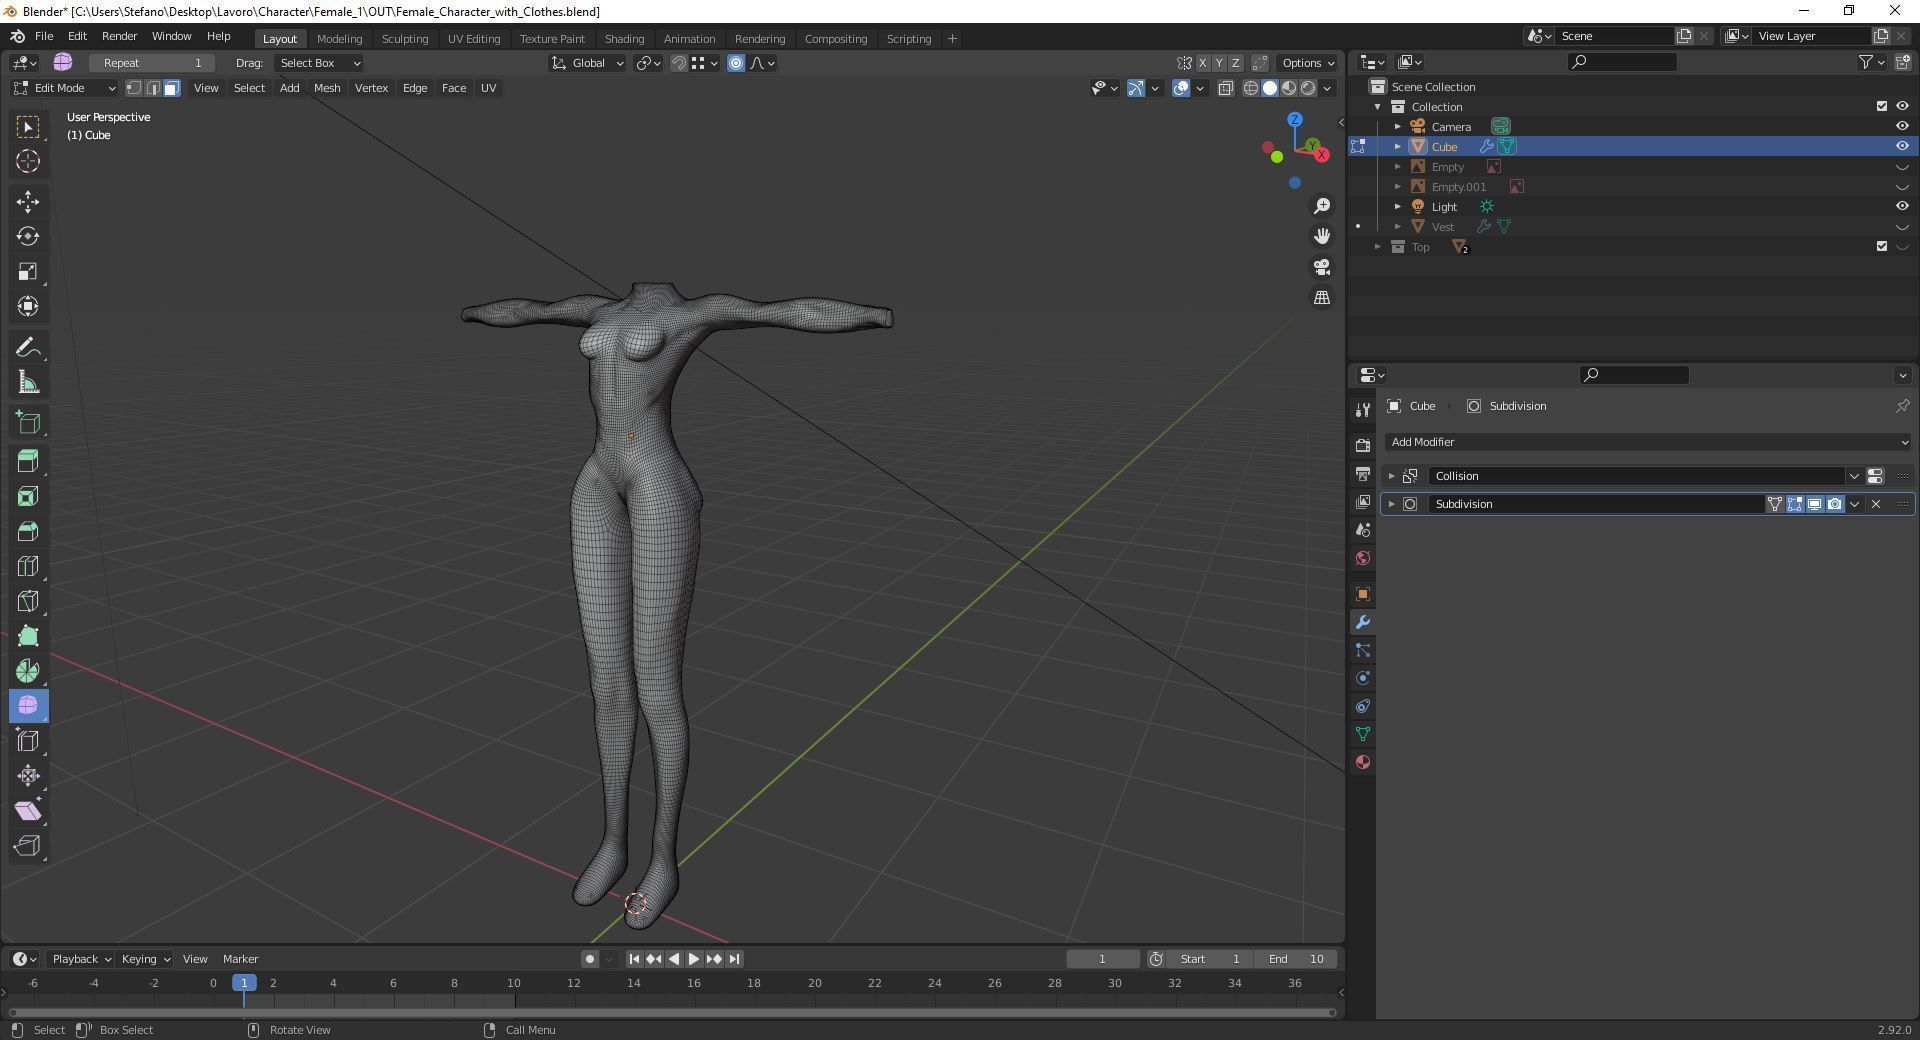Screen dimensions: 1920x1040
Task: Expand the Top collection in outliner
Action: coord(1378,247)
